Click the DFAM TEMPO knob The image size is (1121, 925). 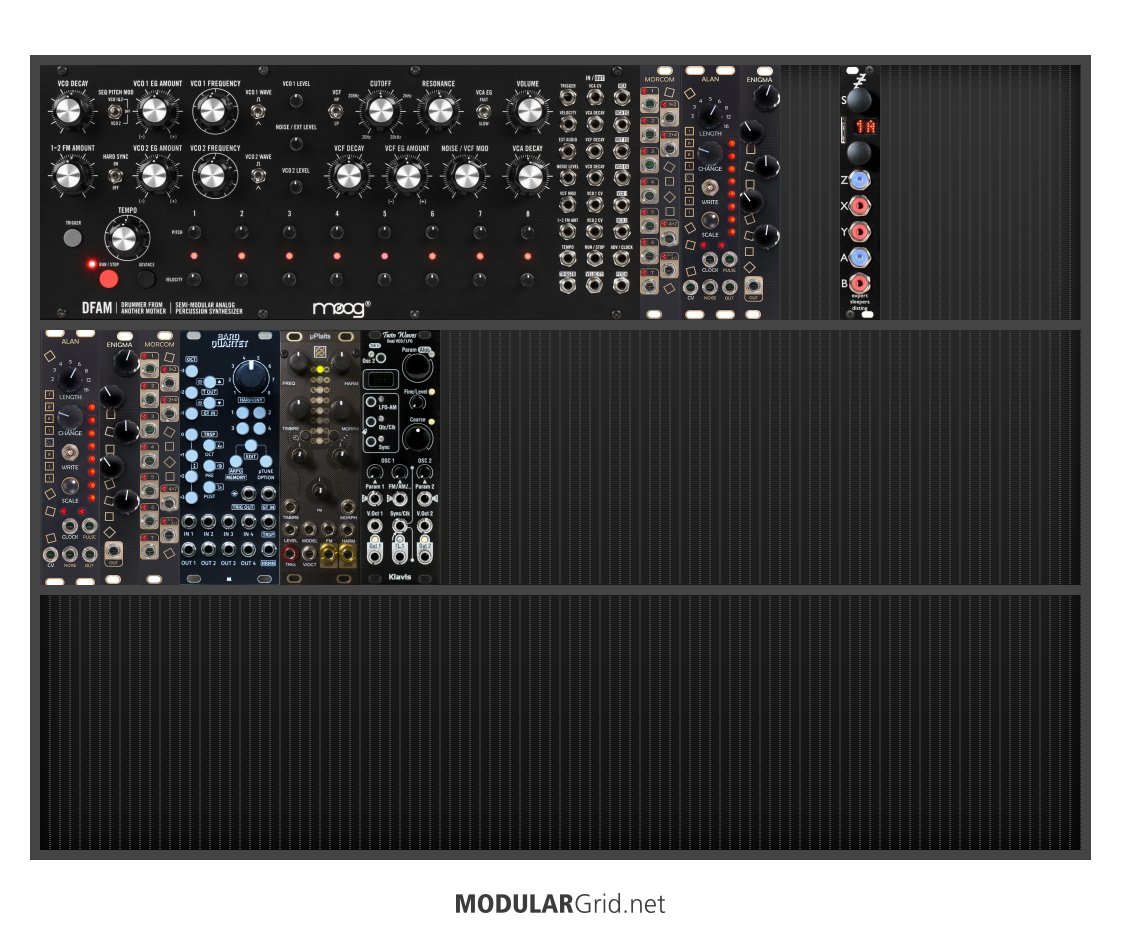[x=125, y=238]
